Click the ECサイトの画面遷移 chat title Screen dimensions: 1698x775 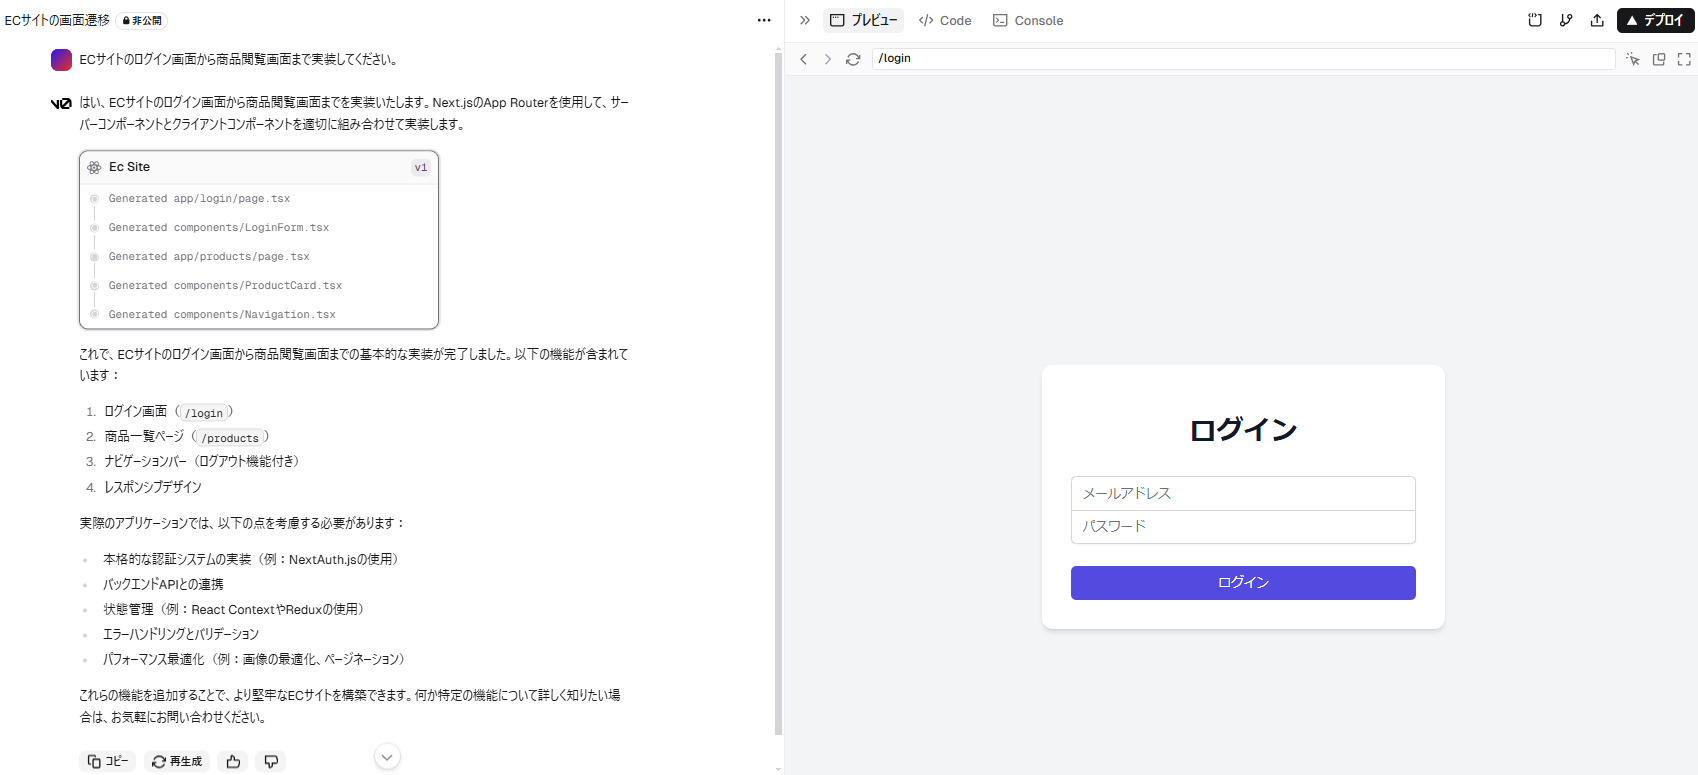(57, 20)
